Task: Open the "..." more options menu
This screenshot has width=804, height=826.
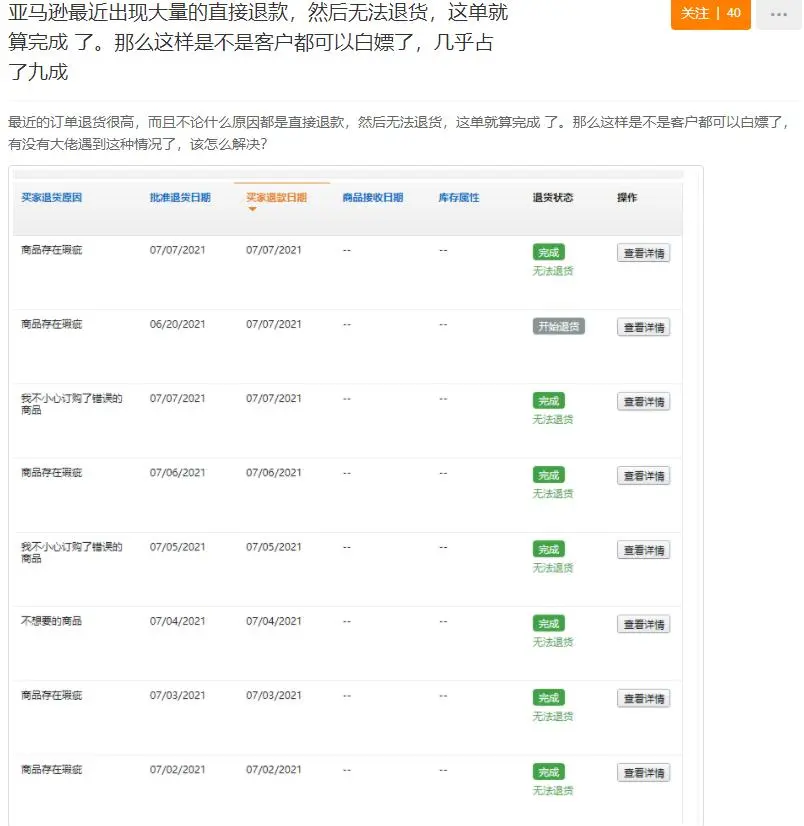Action: click(x=781, y=15)
